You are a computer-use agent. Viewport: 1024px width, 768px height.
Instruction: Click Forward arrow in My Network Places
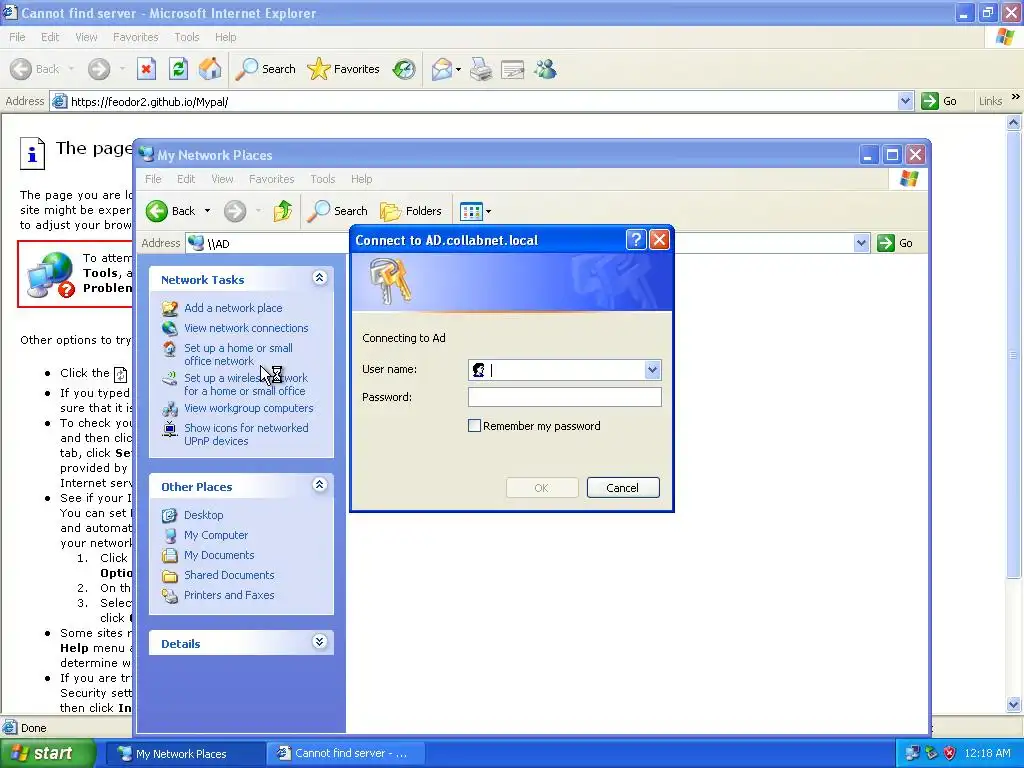pyautogui.click(x=235, y=211)
